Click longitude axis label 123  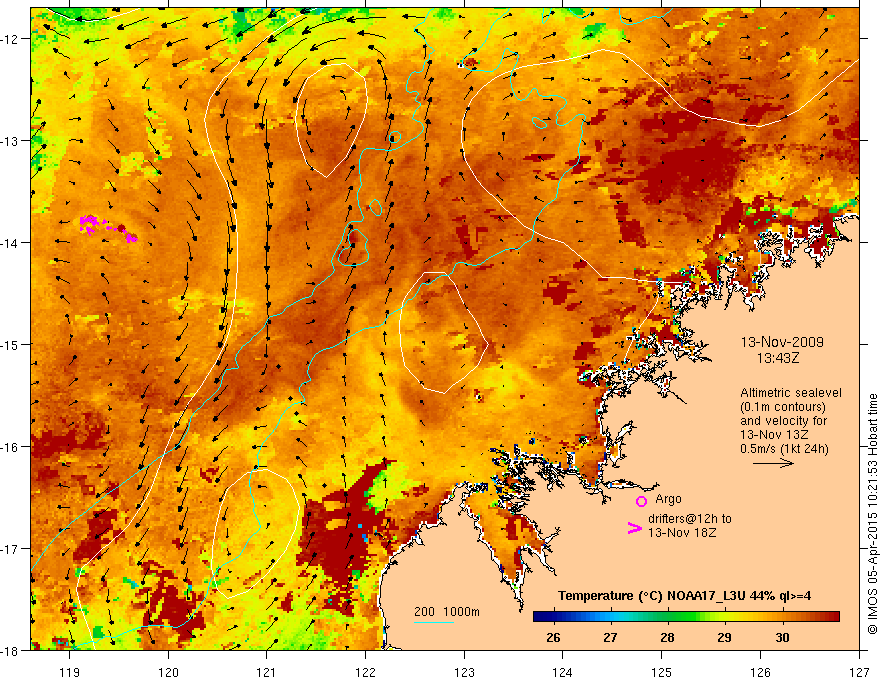(464, 672)
